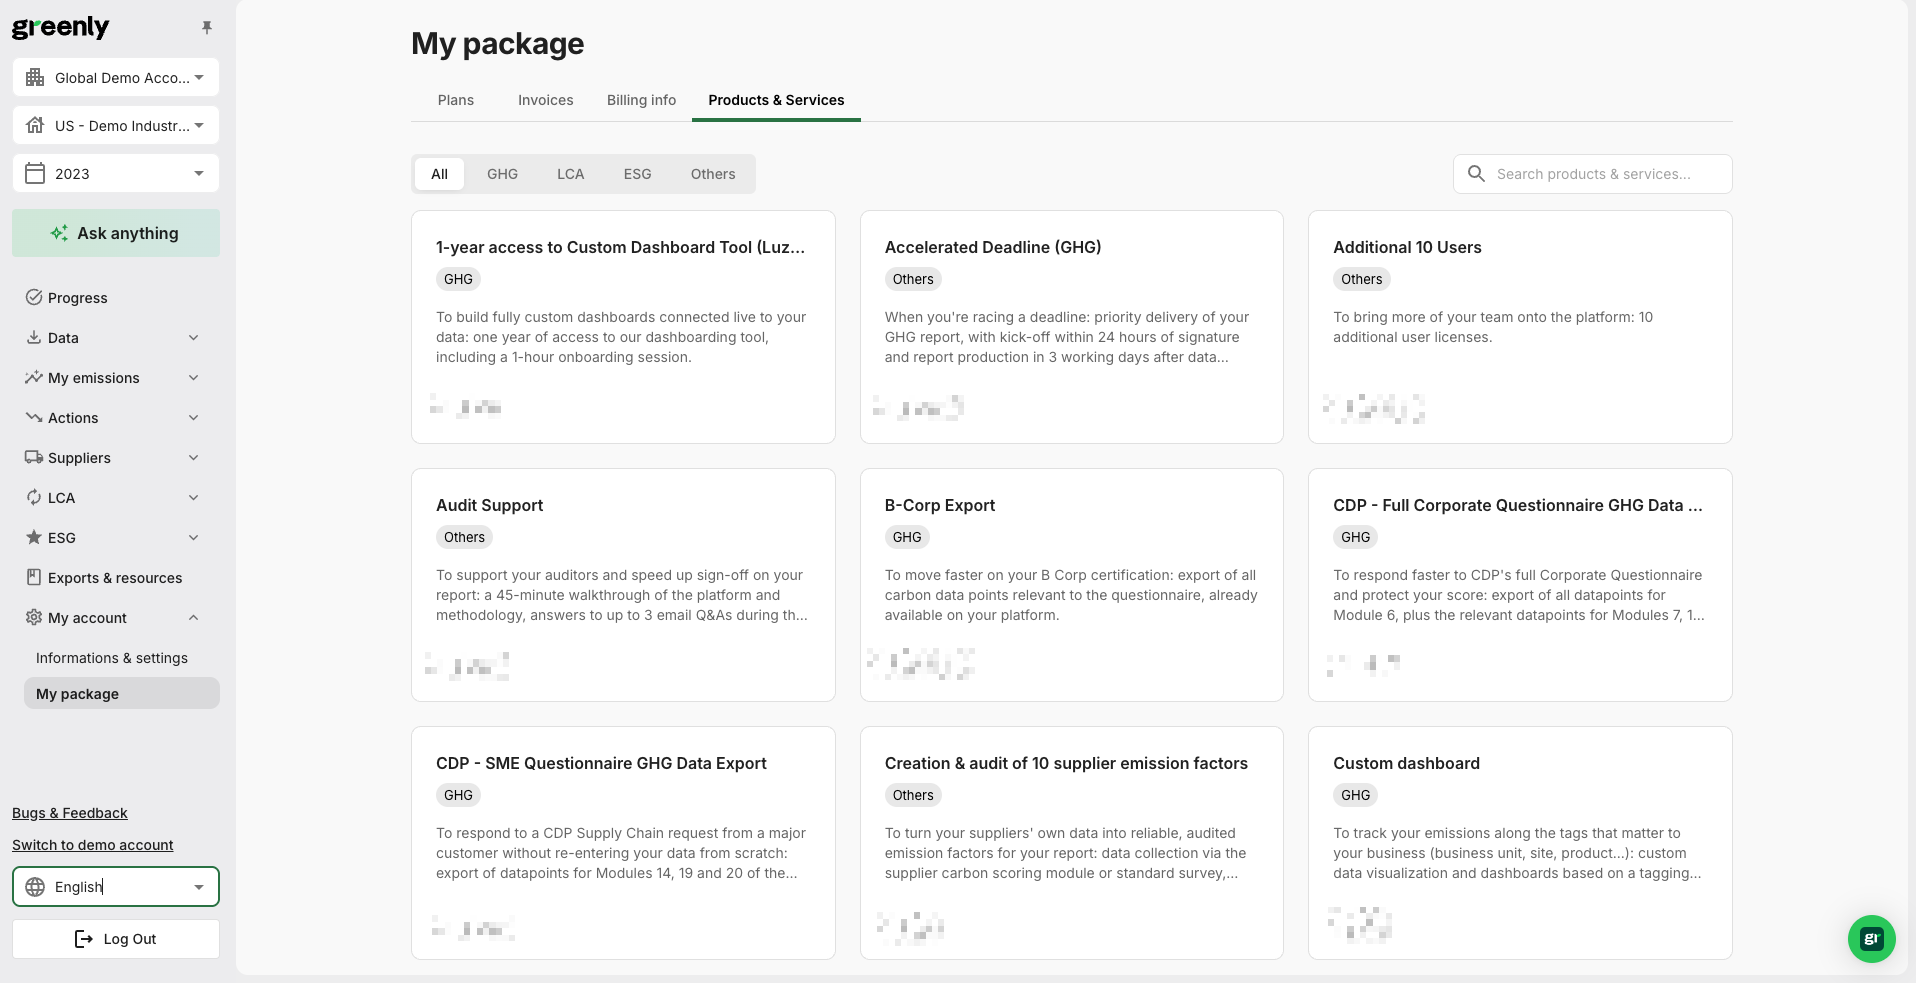This screenshot has height=983, width=1916.
Task: Open the Global Demo Account dropdown
Action: [116, 77]
